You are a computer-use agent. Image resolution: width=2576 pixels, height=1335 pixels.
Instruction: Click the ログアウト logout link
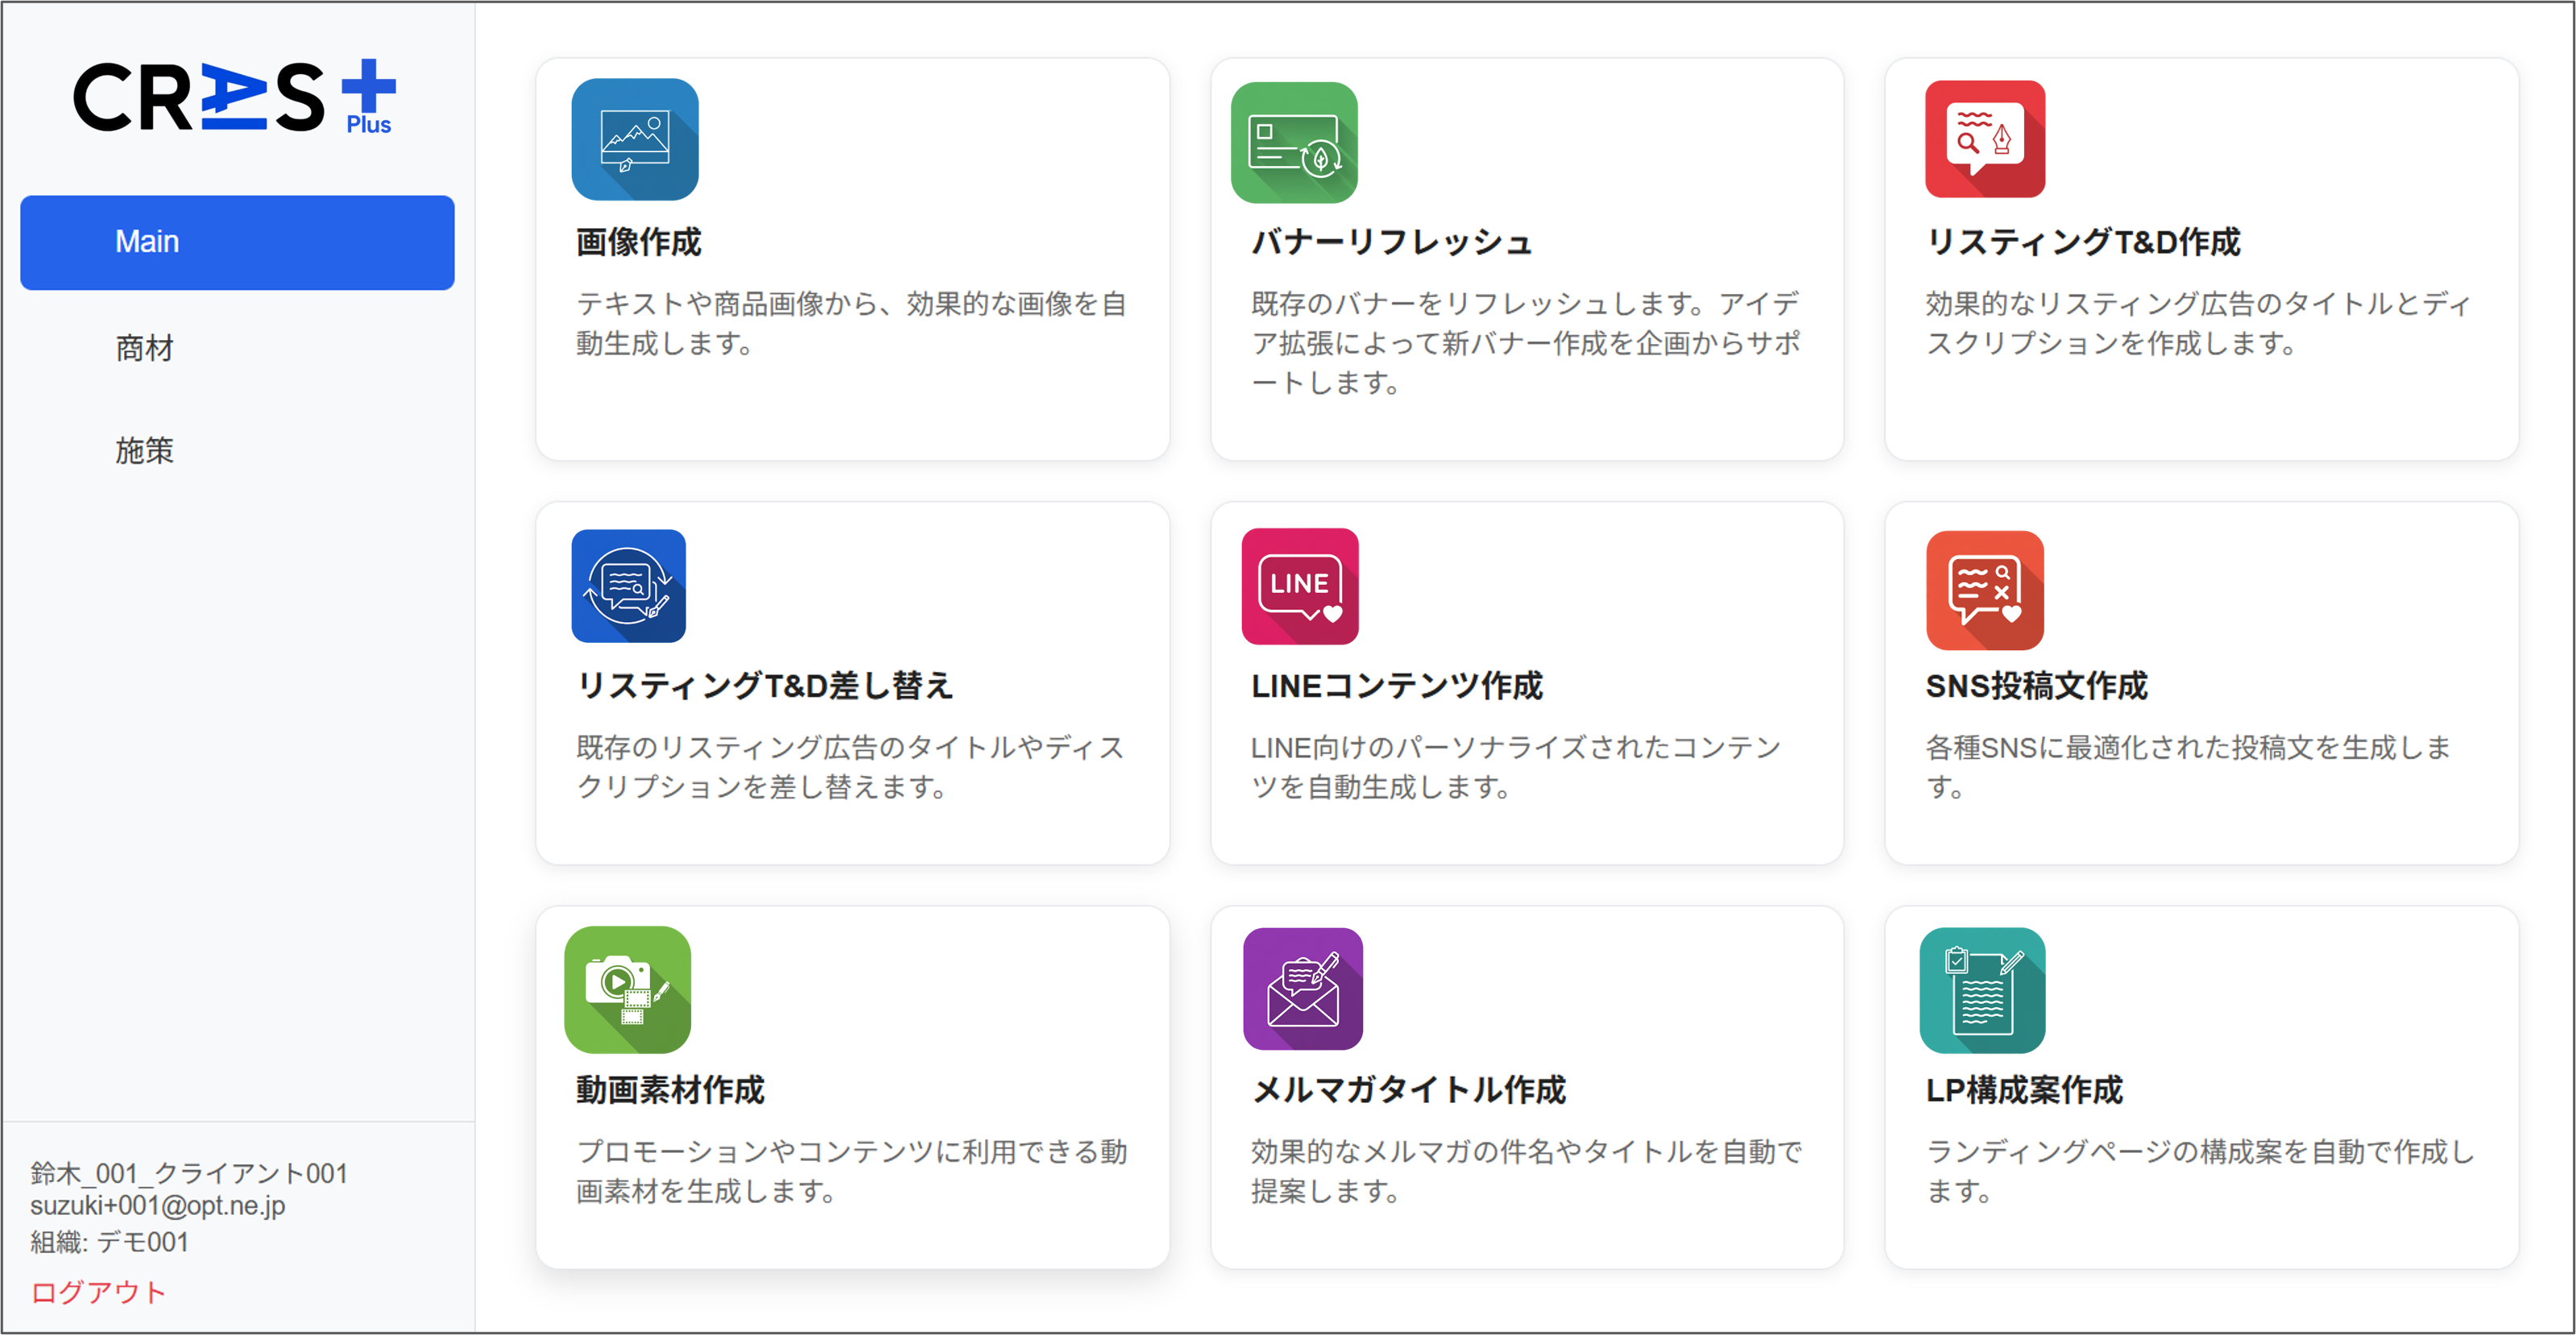pyautogui.click(x=98, y=1292)
